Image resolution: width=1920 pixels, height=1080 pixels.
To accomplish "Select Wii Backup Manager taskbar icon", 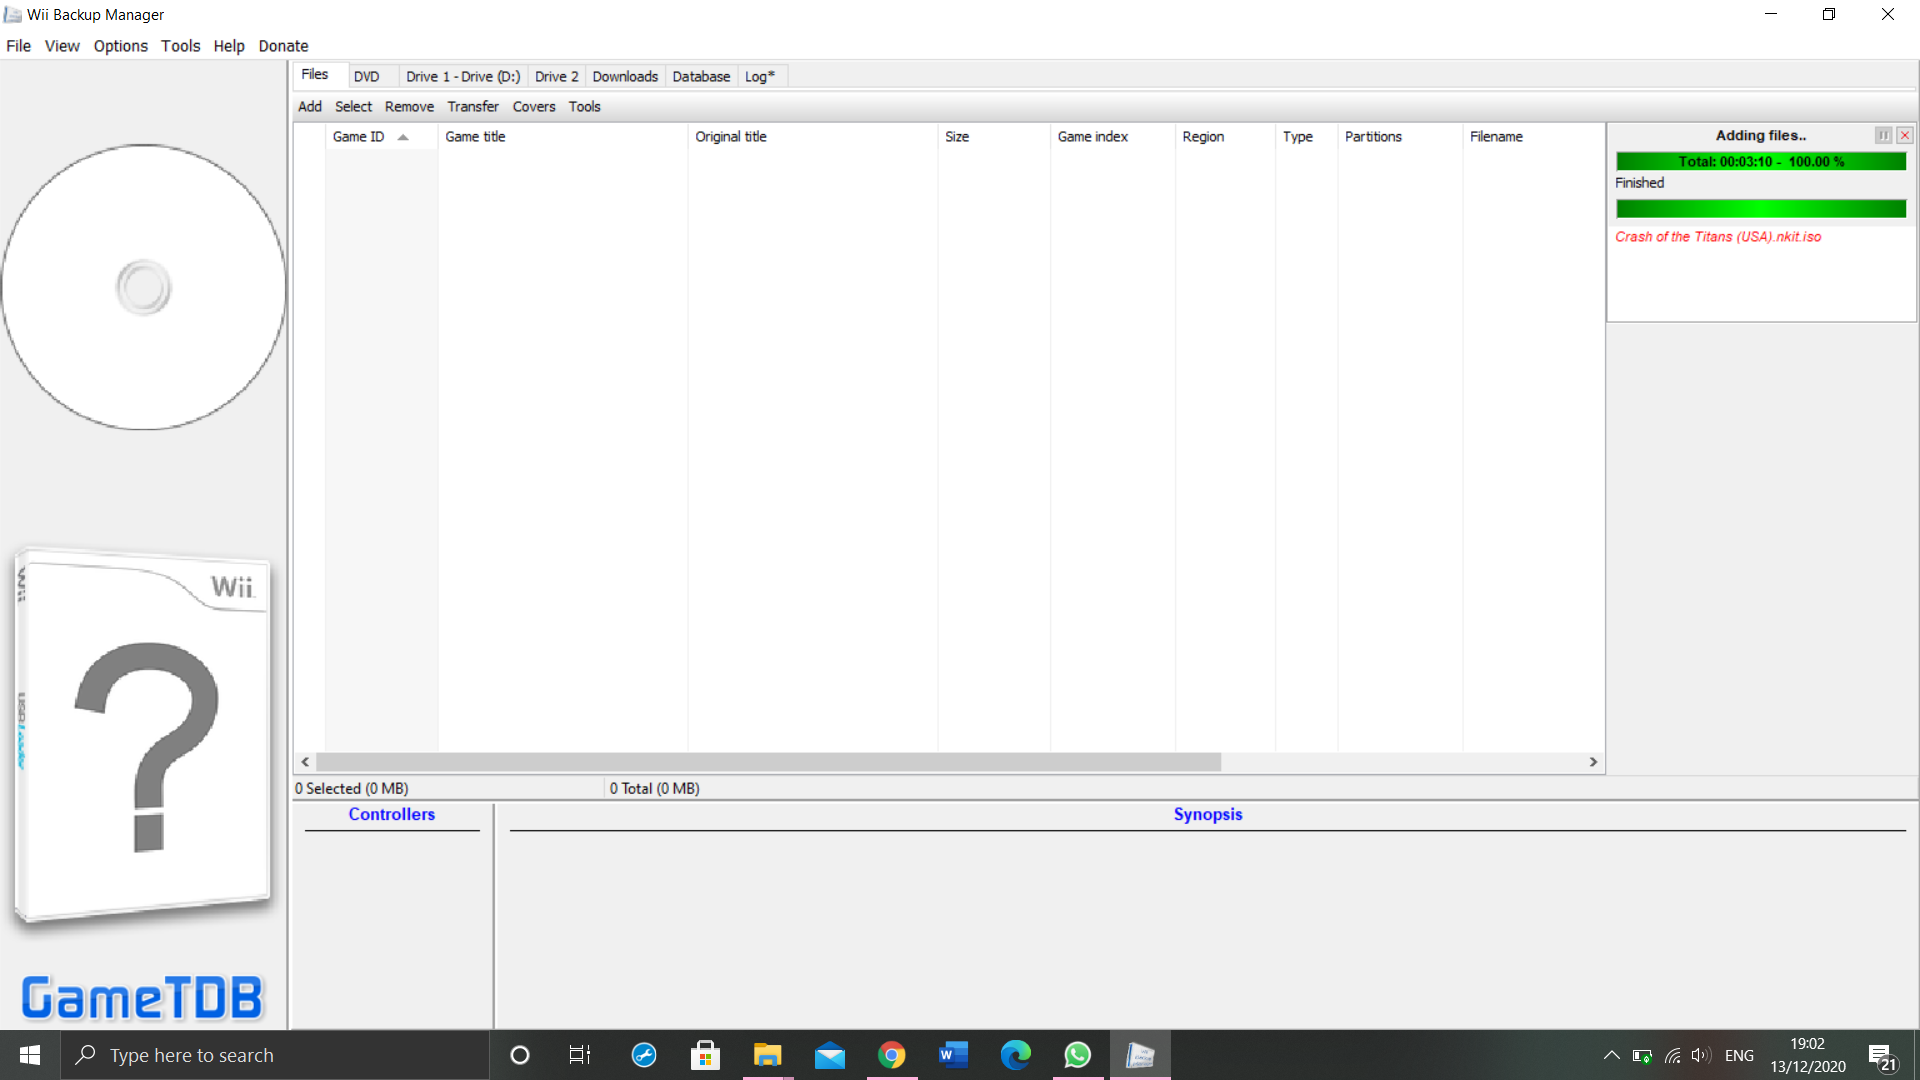I will (x=1139, y=1055).
